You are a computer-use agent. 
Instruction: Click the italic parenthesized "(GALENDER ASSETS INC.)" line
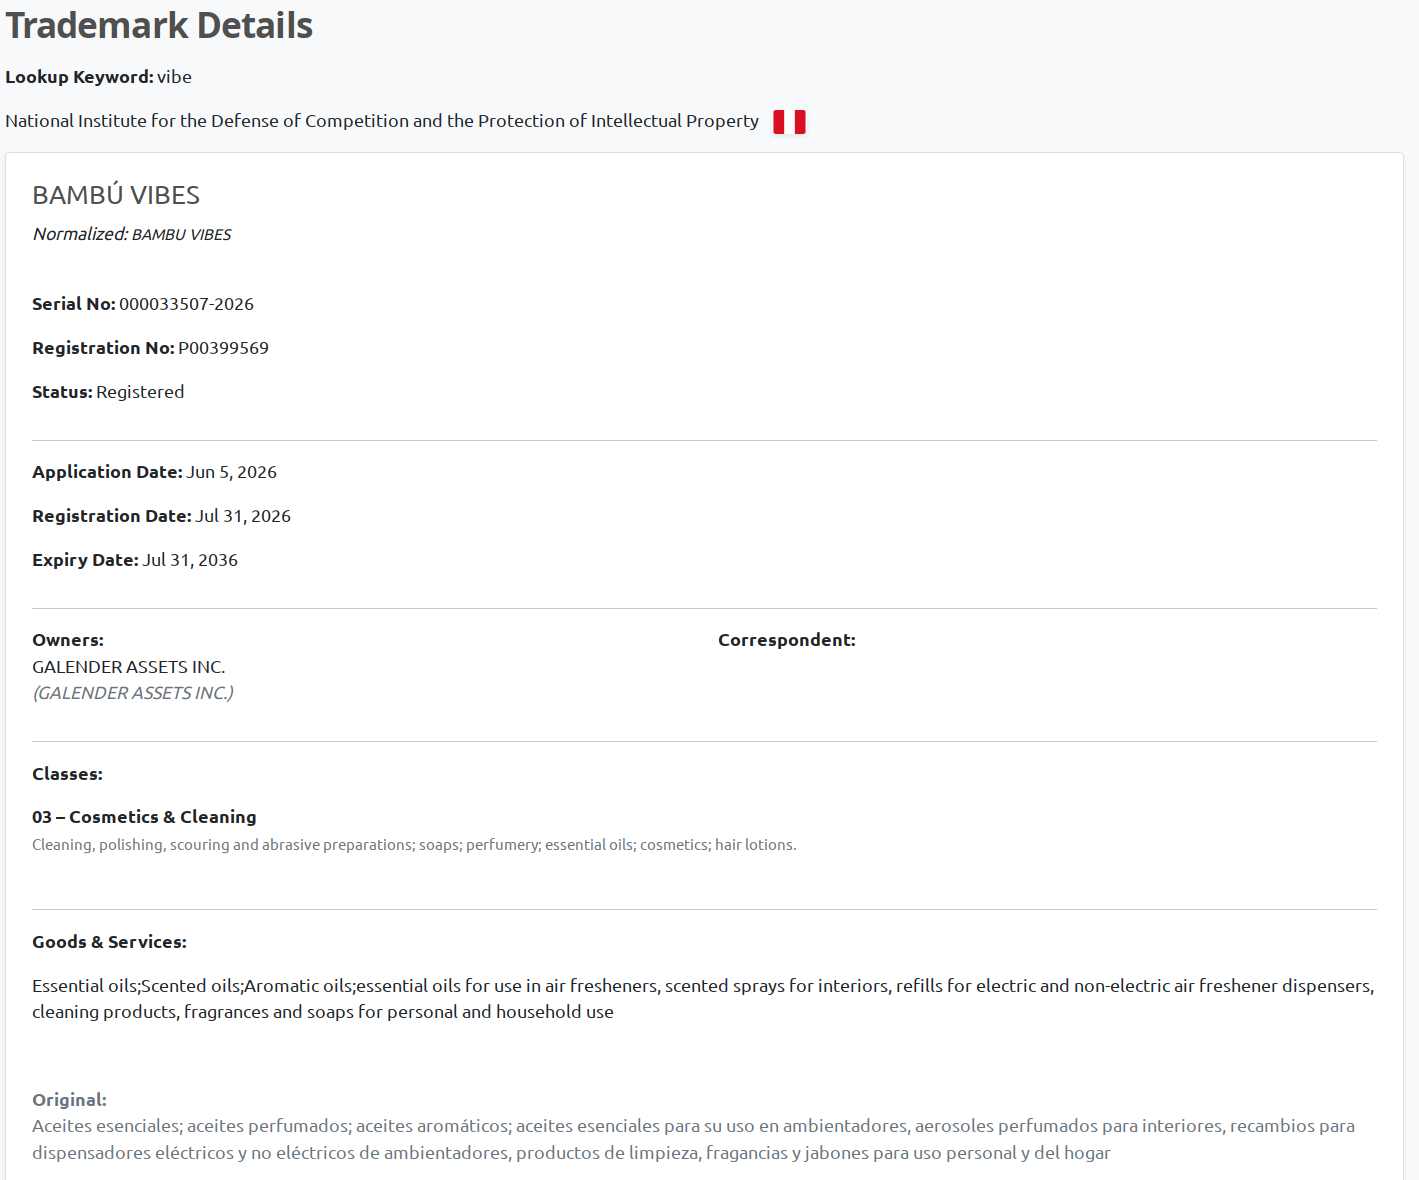tap(133, 693)
